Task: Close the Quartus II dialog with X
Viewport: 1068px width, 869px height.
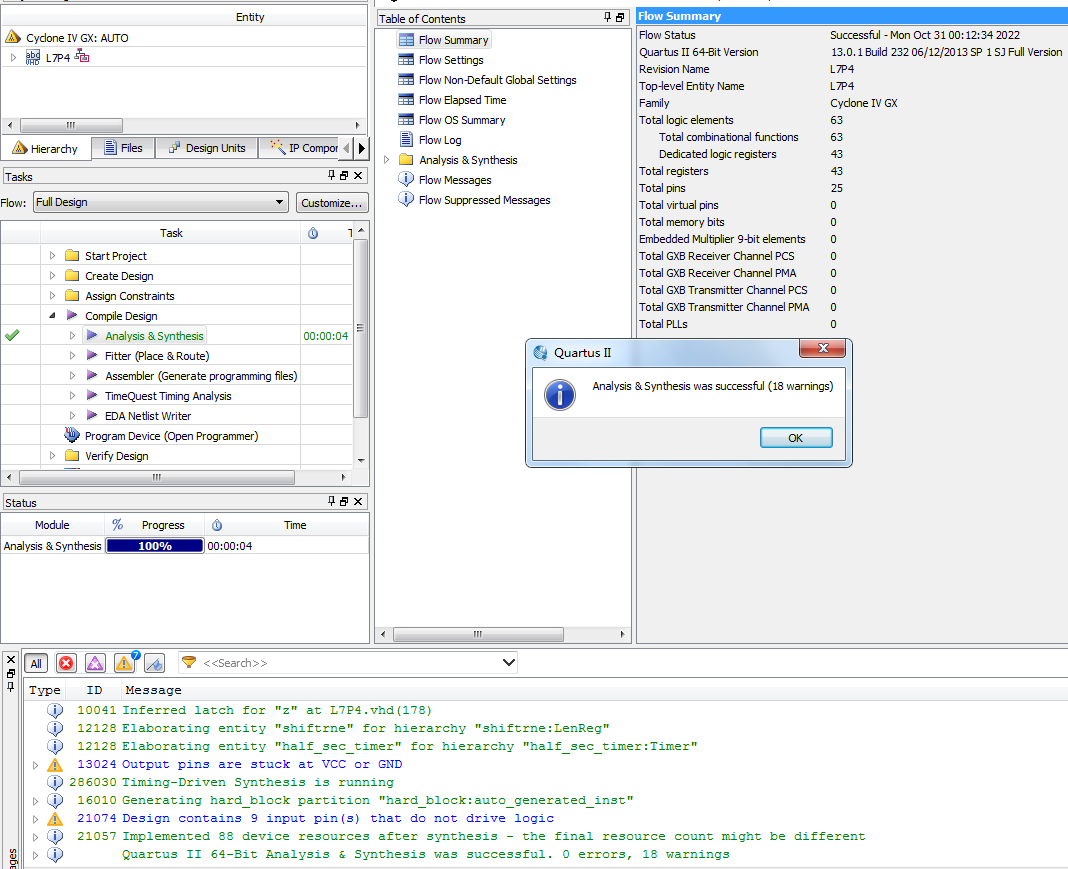Action: coord(823,349)
